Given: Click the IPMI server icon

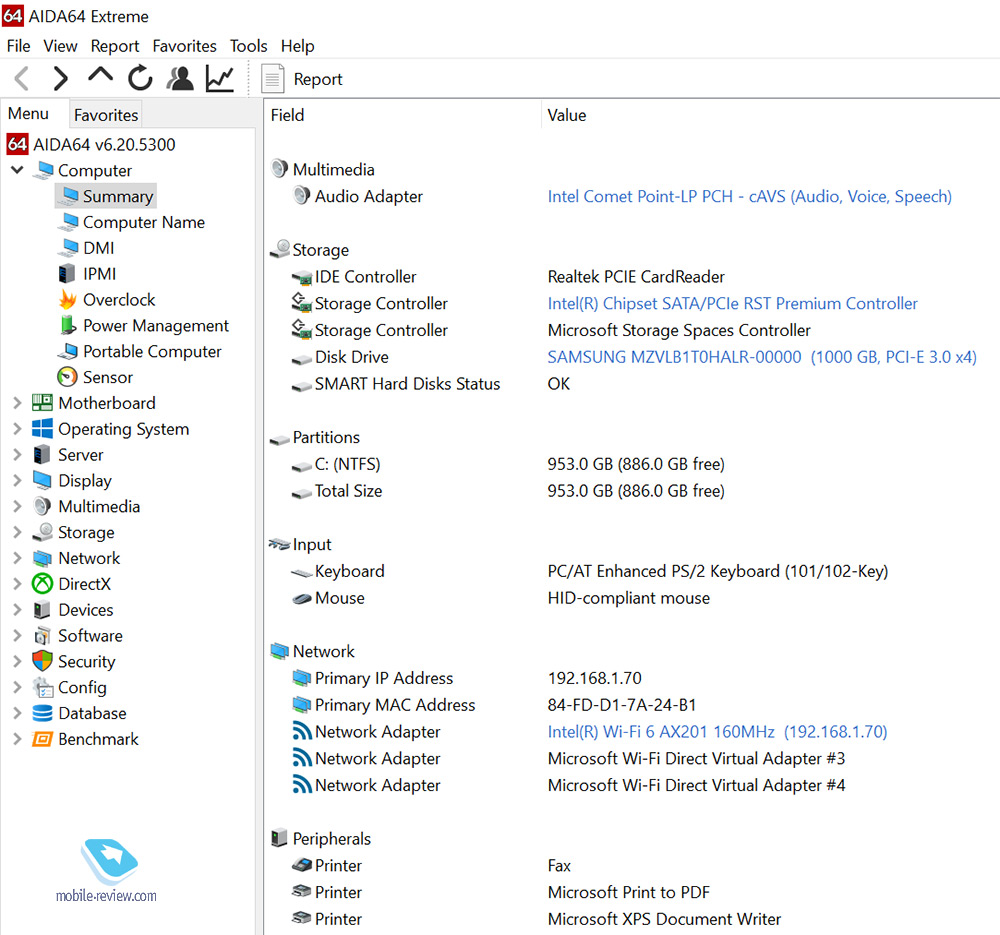Looking at the screenshot, I should click(x=67, y=274).
